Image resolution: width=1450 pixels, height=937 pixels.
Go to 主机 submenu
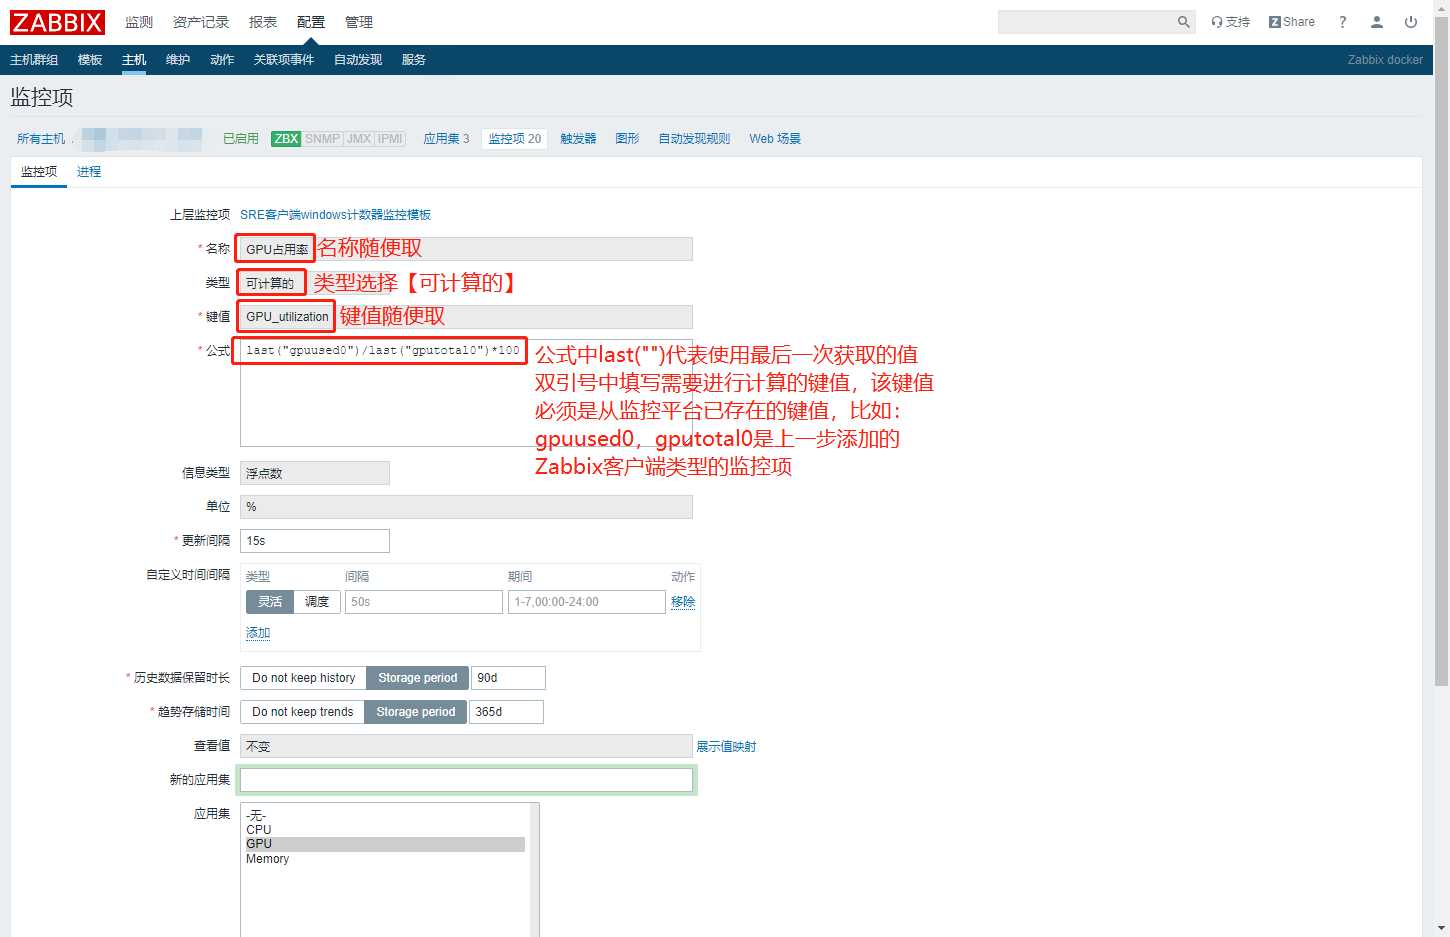(134, 60)
